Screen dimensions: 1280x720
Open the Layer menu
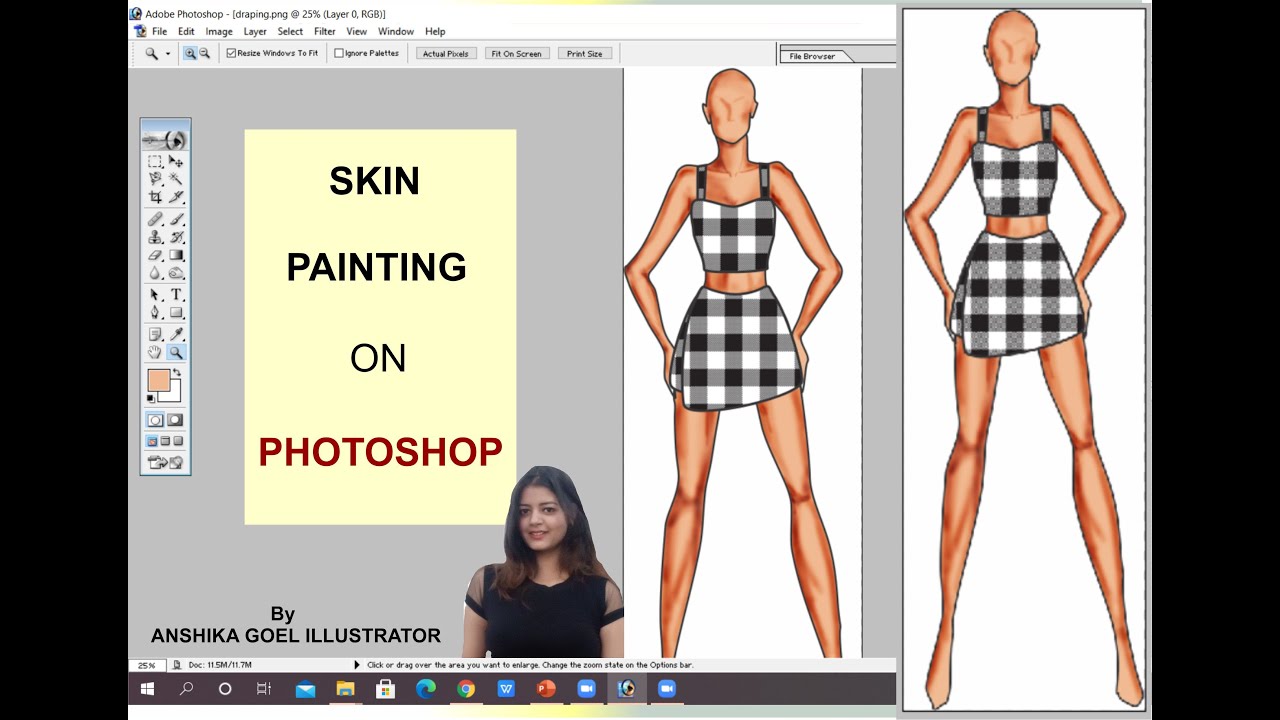pyautogui.click(x=255, y=32)
